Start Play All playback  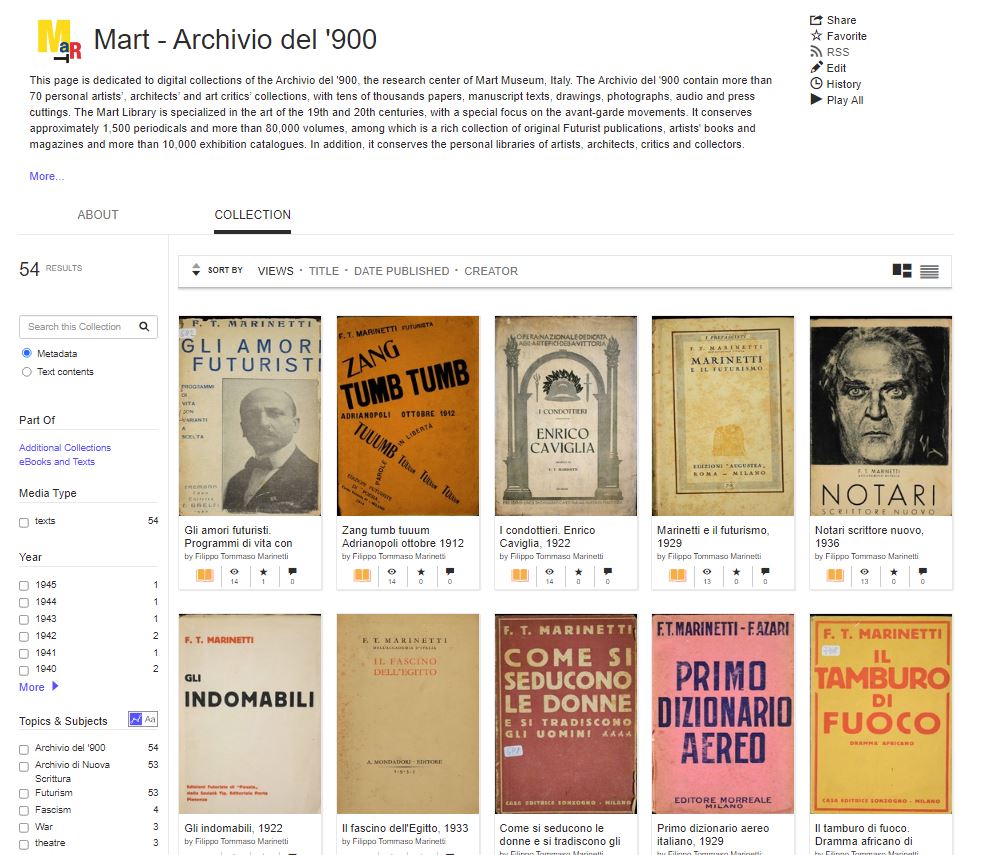pyautogui.click(x=816, y=100)
